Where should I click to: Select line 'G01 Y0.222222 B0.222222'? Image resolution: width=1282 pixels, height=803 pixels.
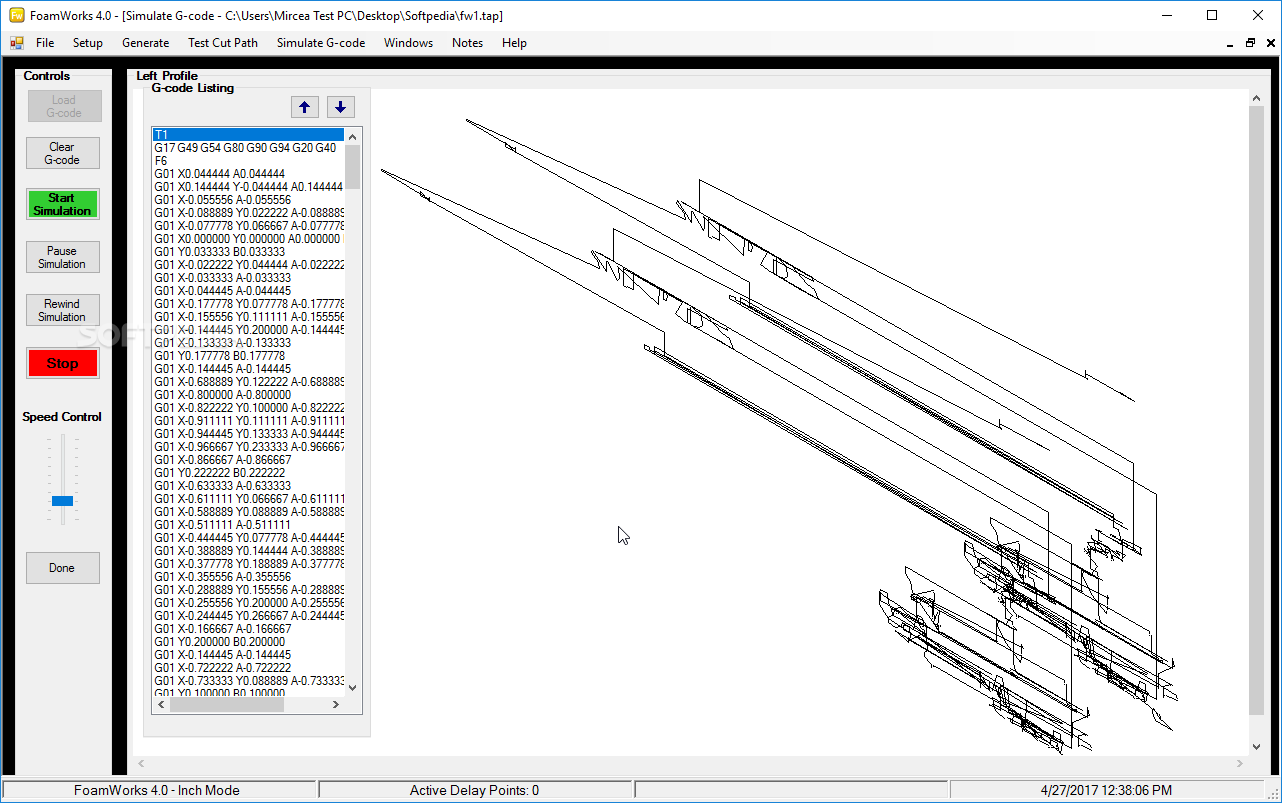pos(248,472)
